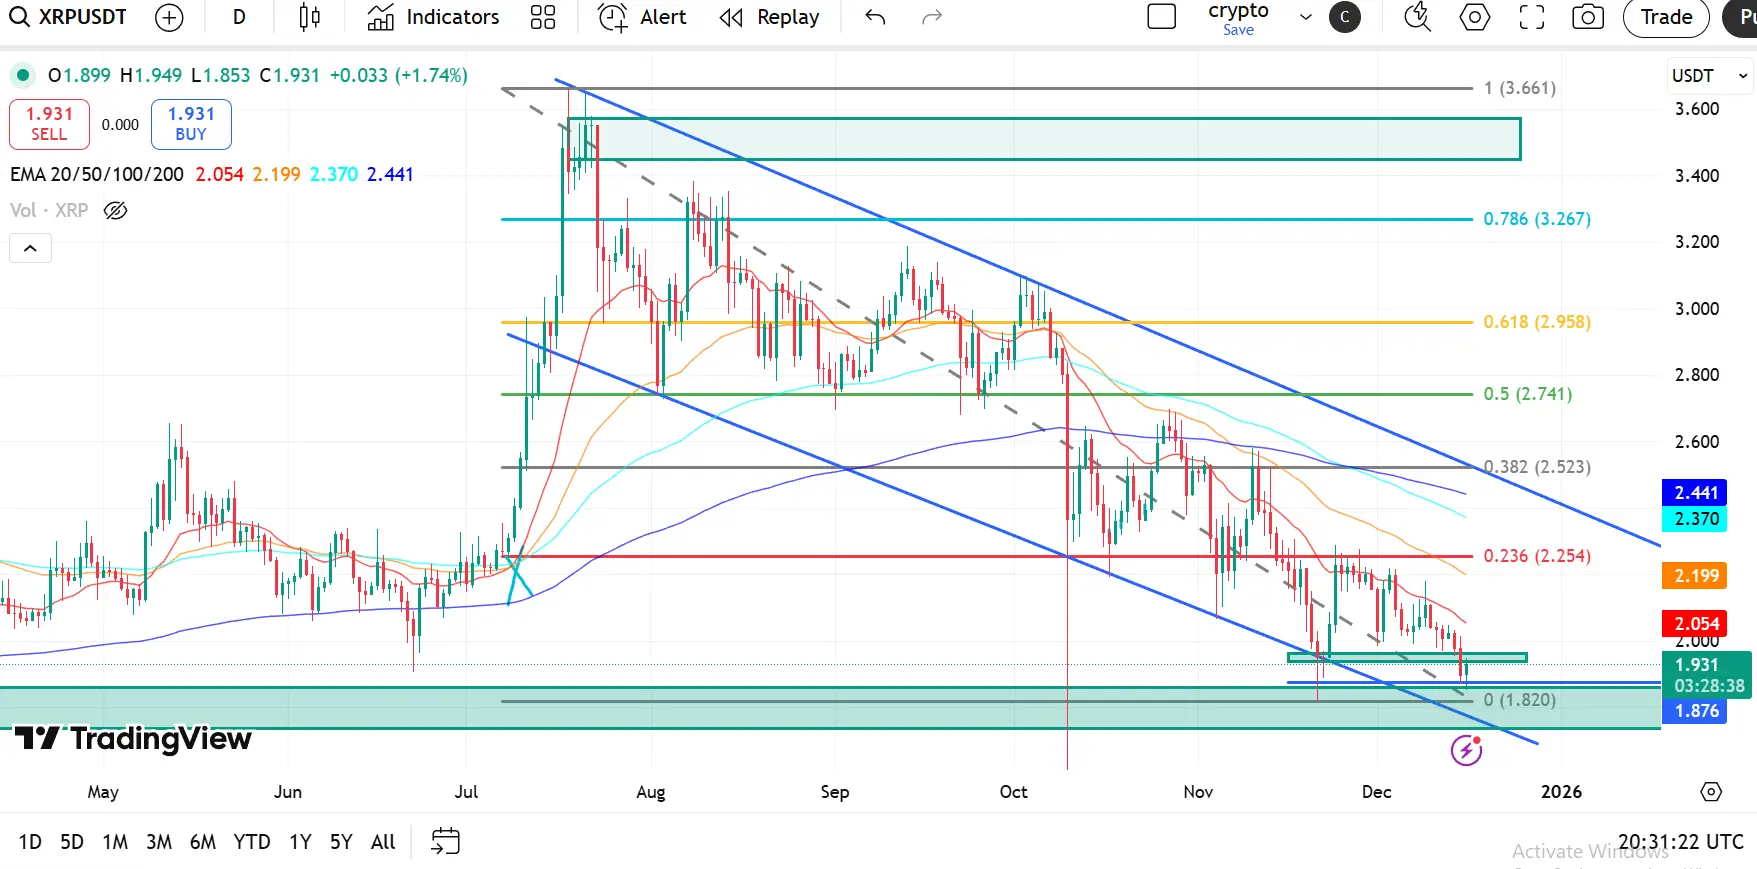The width and height of the screenshot is (1757, 869).
Task: Select the All time range
Action: click(383, 842)
